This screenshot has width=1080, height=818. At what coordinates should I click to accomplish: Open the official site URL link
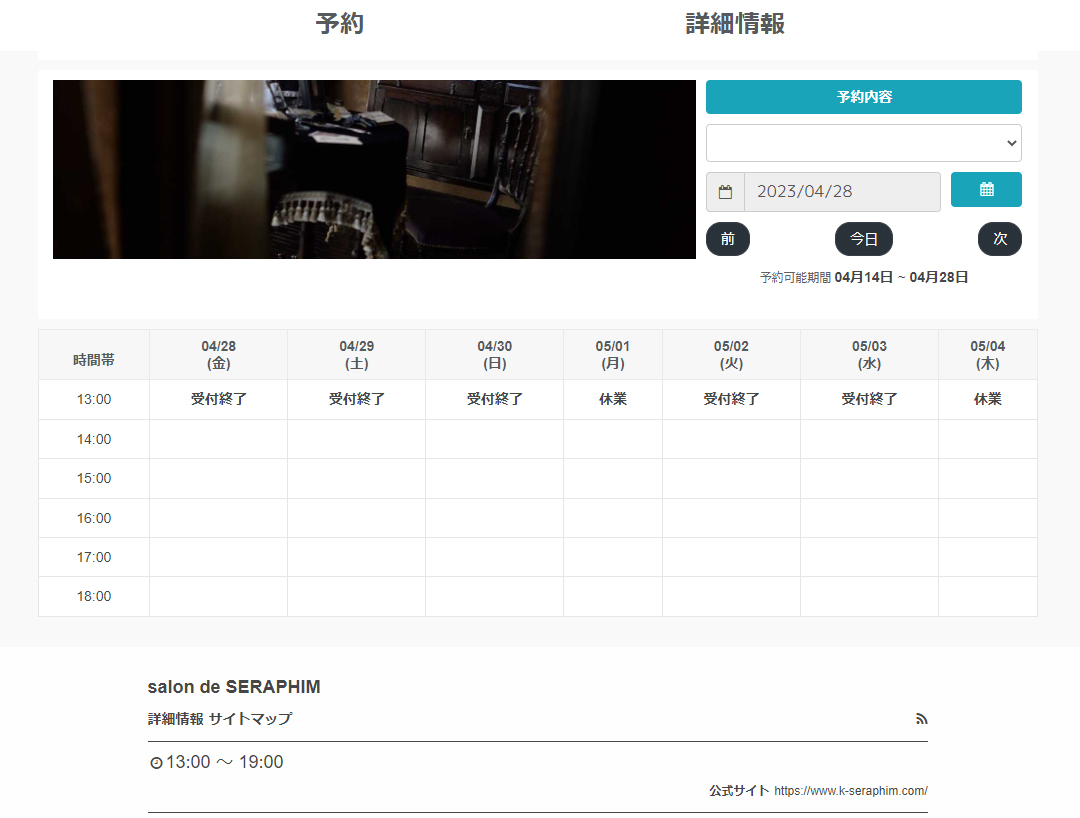tap(850, 791)
